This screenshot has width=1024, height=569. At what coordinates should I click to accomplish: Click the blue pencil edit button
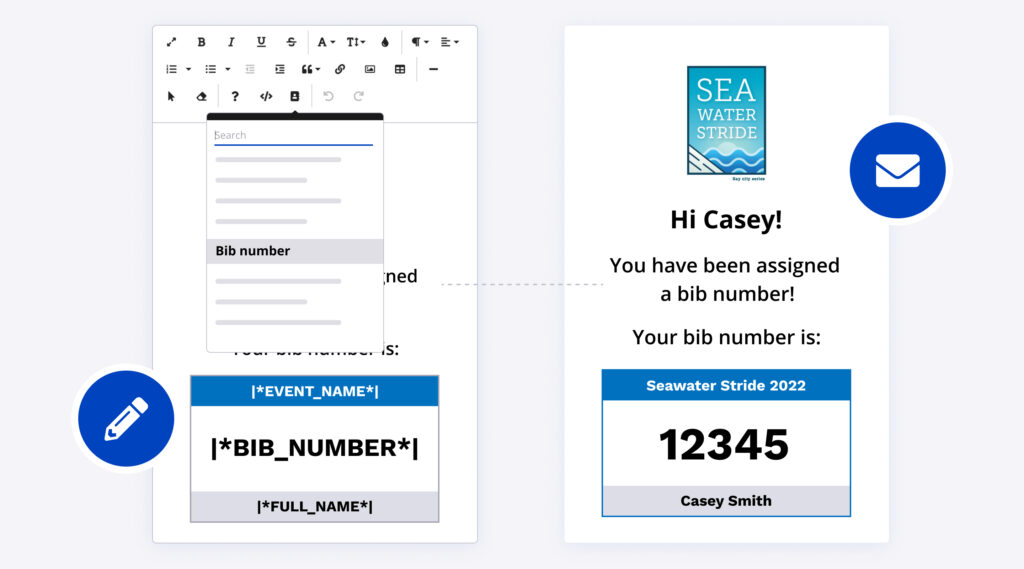[x=126, y=419]
